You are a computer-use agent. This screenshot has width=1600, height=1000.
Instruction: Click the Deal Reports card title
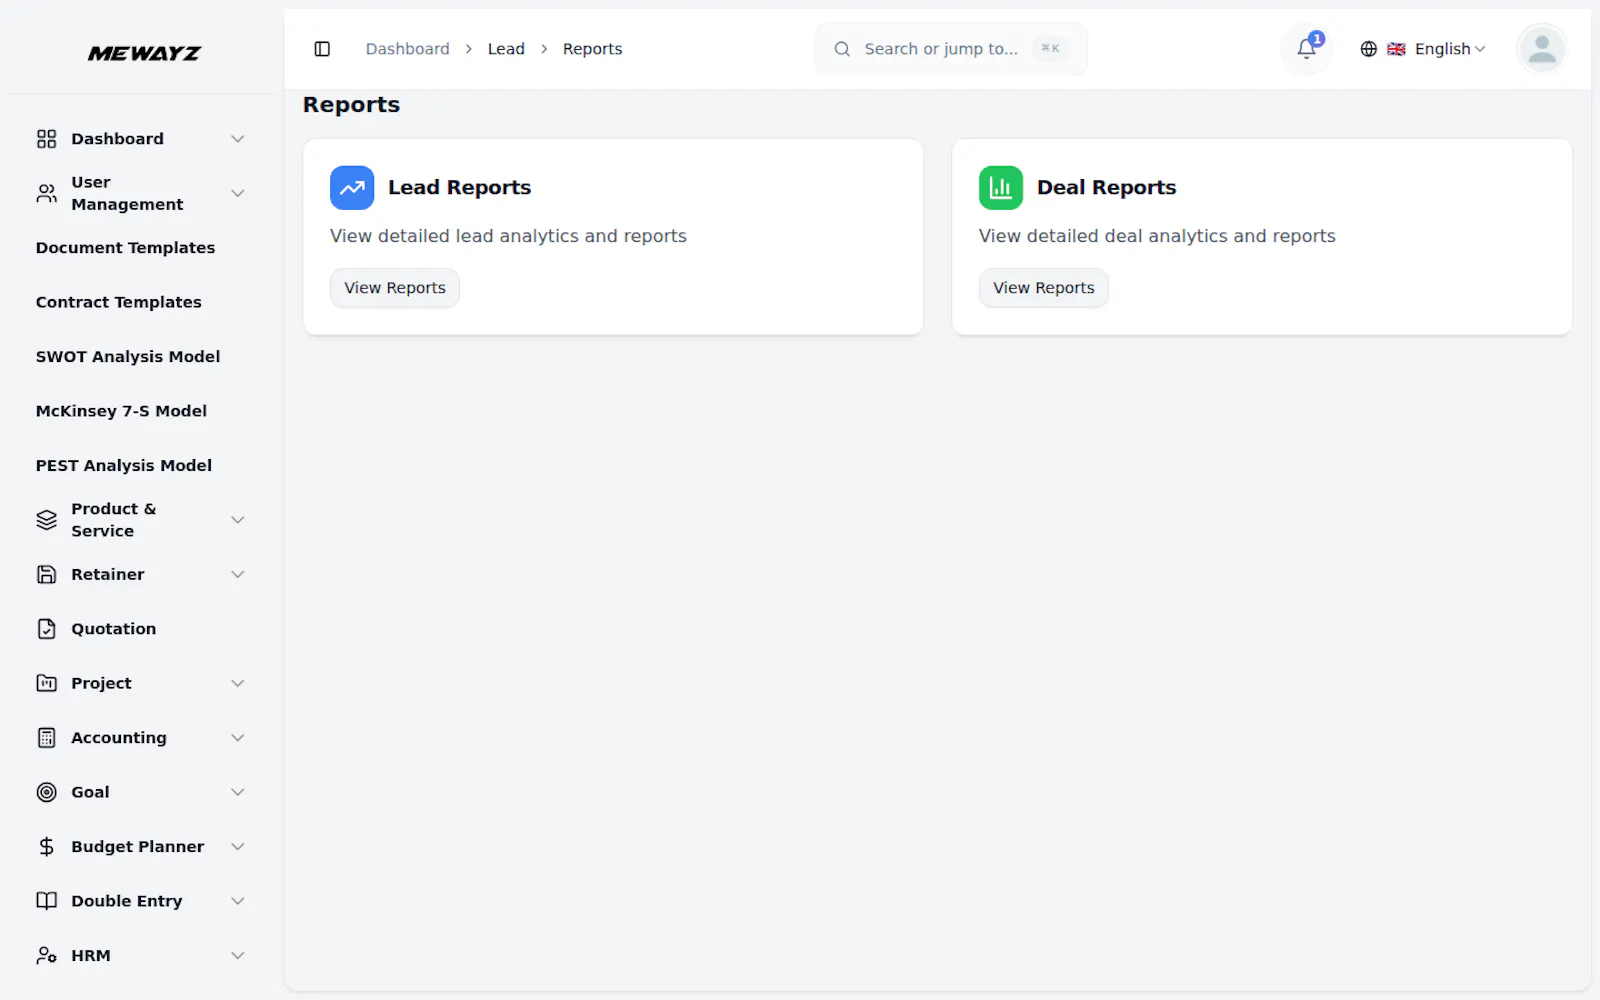click(1106, 188)
